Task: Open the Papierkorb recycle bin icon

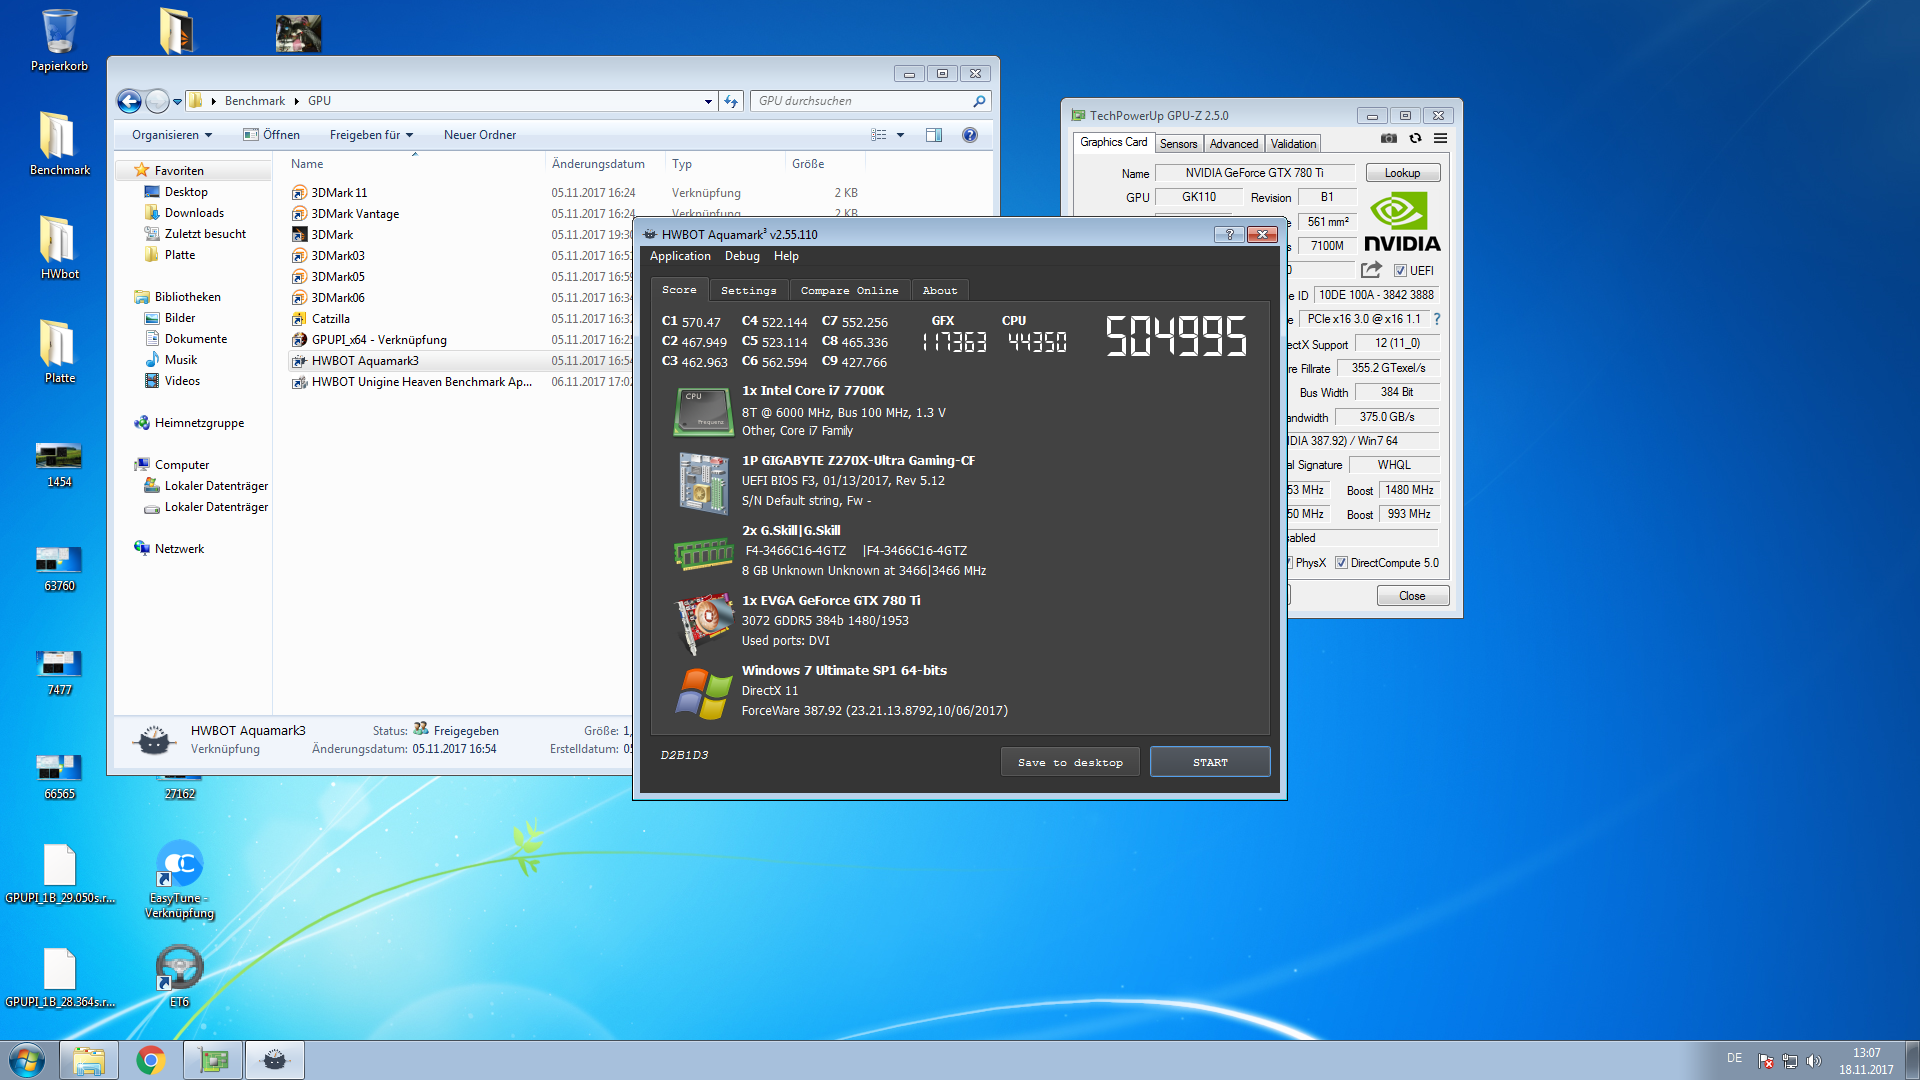Action: 59,40
